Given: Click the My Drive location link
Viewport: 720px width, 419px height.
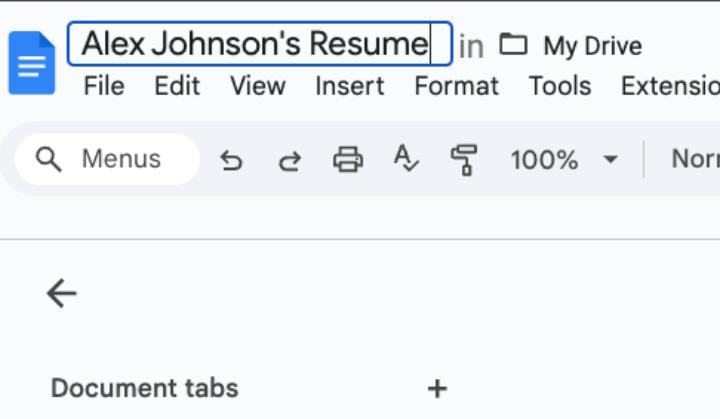Looking at the screenshot, I should [x=592, y=46].
